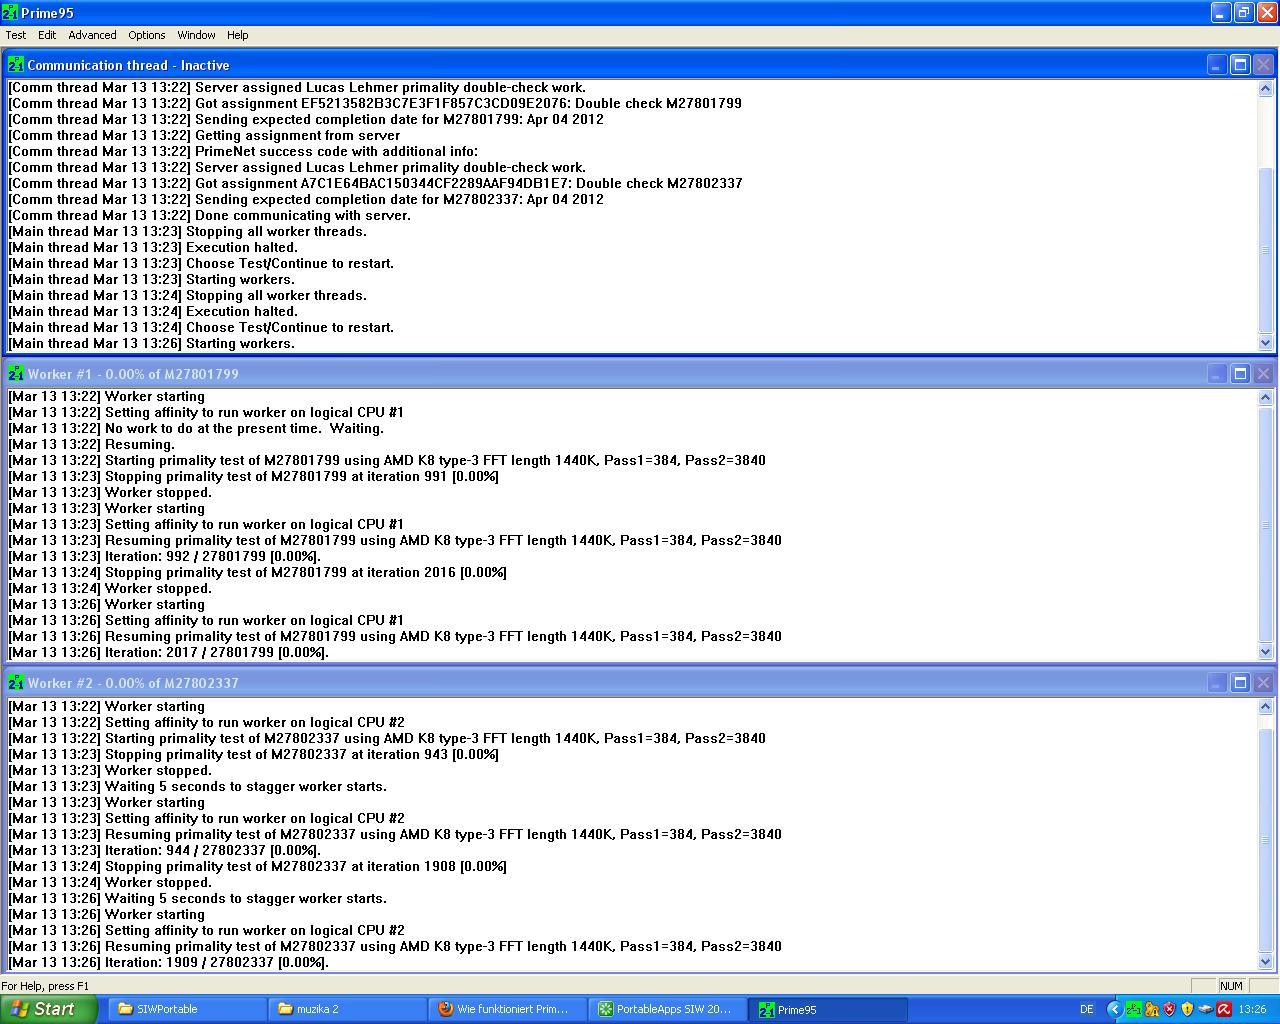This screenshot has width=1280, height=1024.
Task: Open the Options menu
Action: [146, 35]
